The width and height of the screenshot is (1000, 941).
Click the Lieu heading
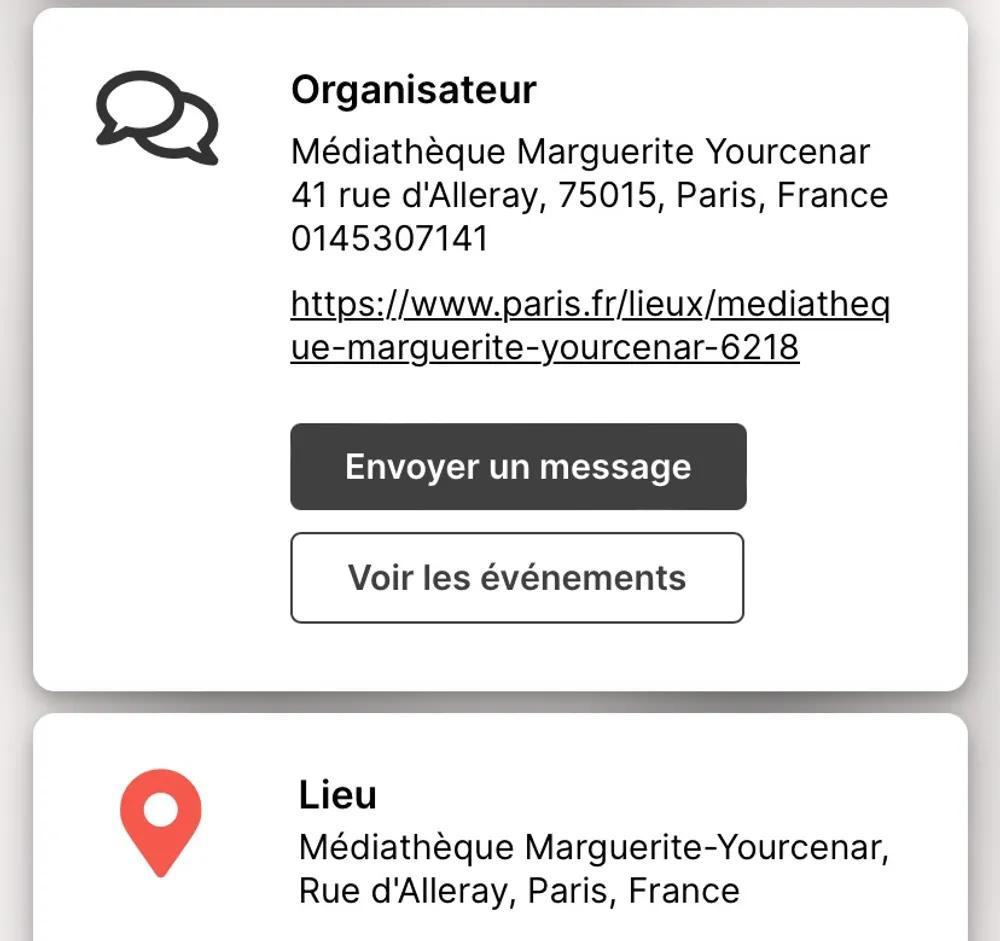pos(338,795)
